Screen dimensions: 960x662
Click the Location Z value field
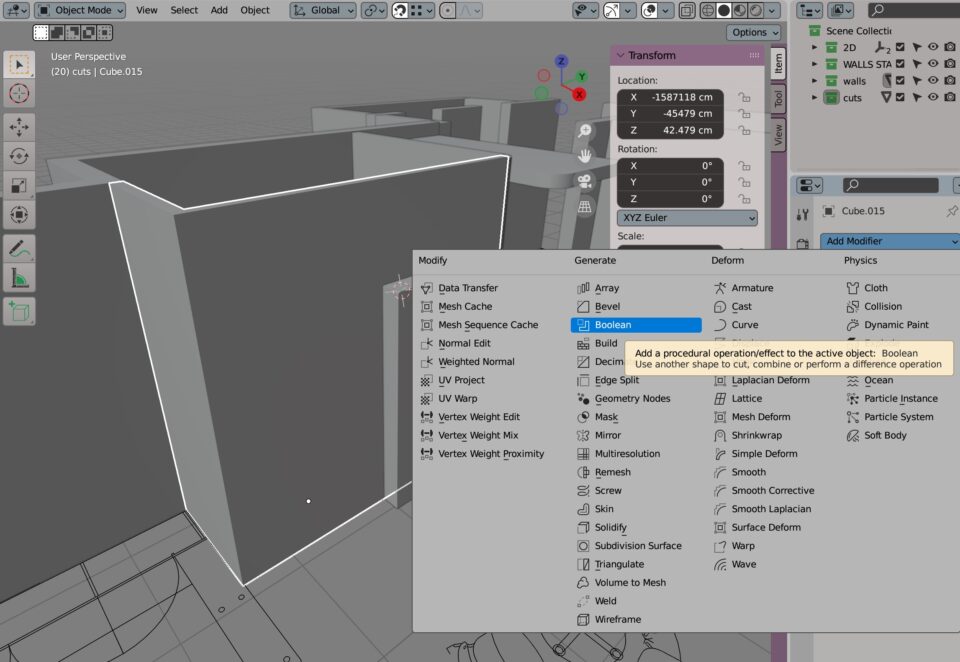[x=670, y=131]
